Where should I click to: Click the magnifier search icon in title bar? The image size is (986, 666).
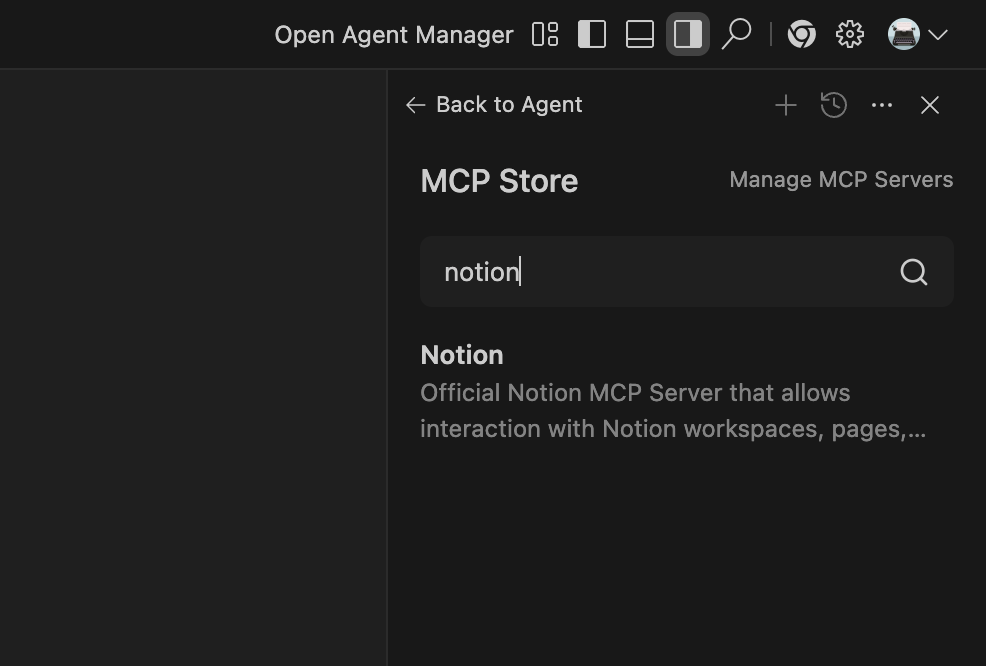736,34
